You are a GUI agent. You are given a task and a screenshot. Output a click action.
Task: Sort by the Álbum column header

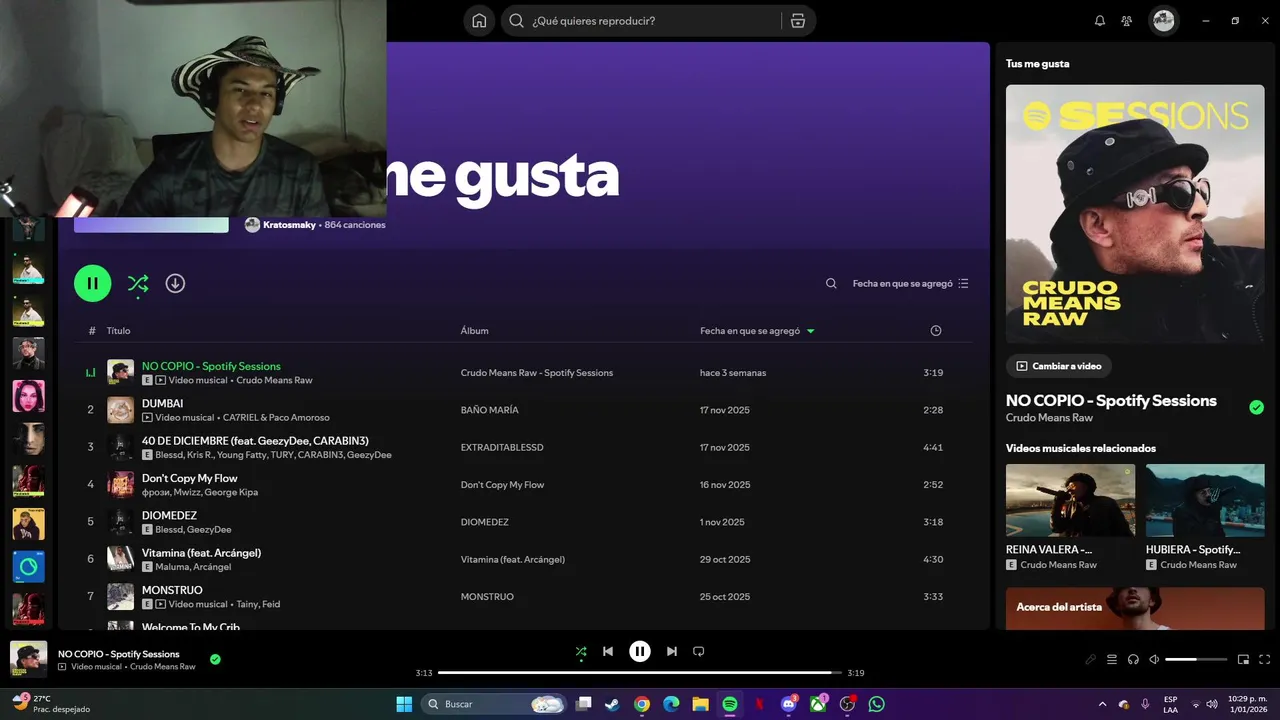click(474, 331)
